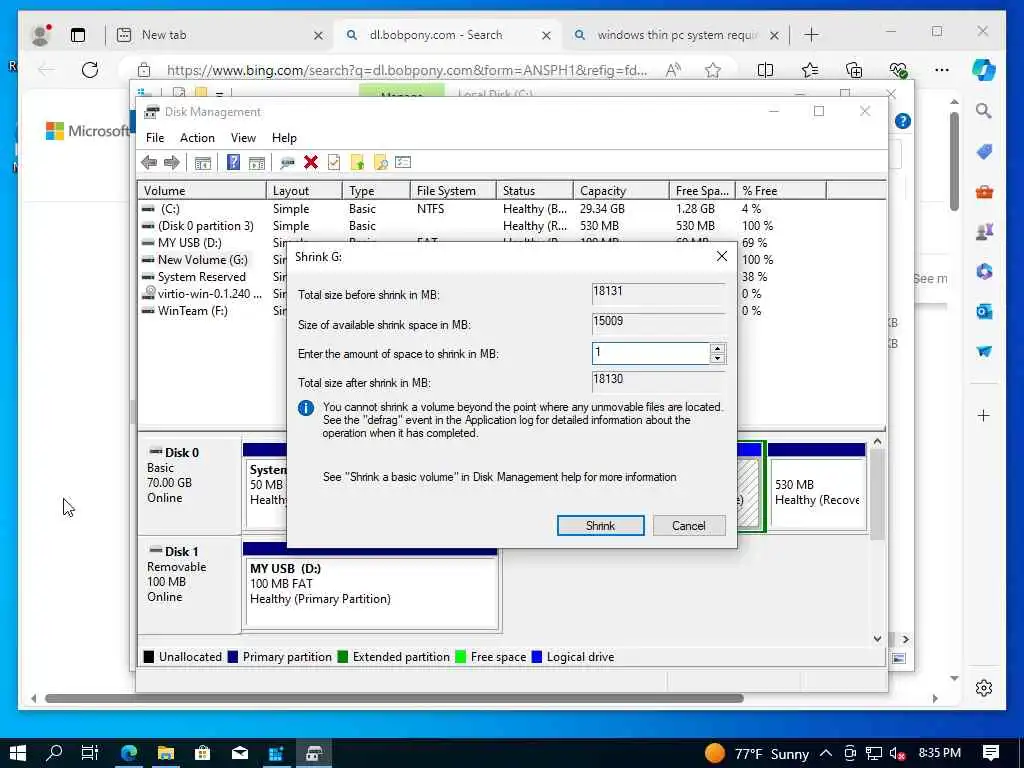
Task: Click the yellow folder with green arrow toolbar icon
Action: (357, 163)
